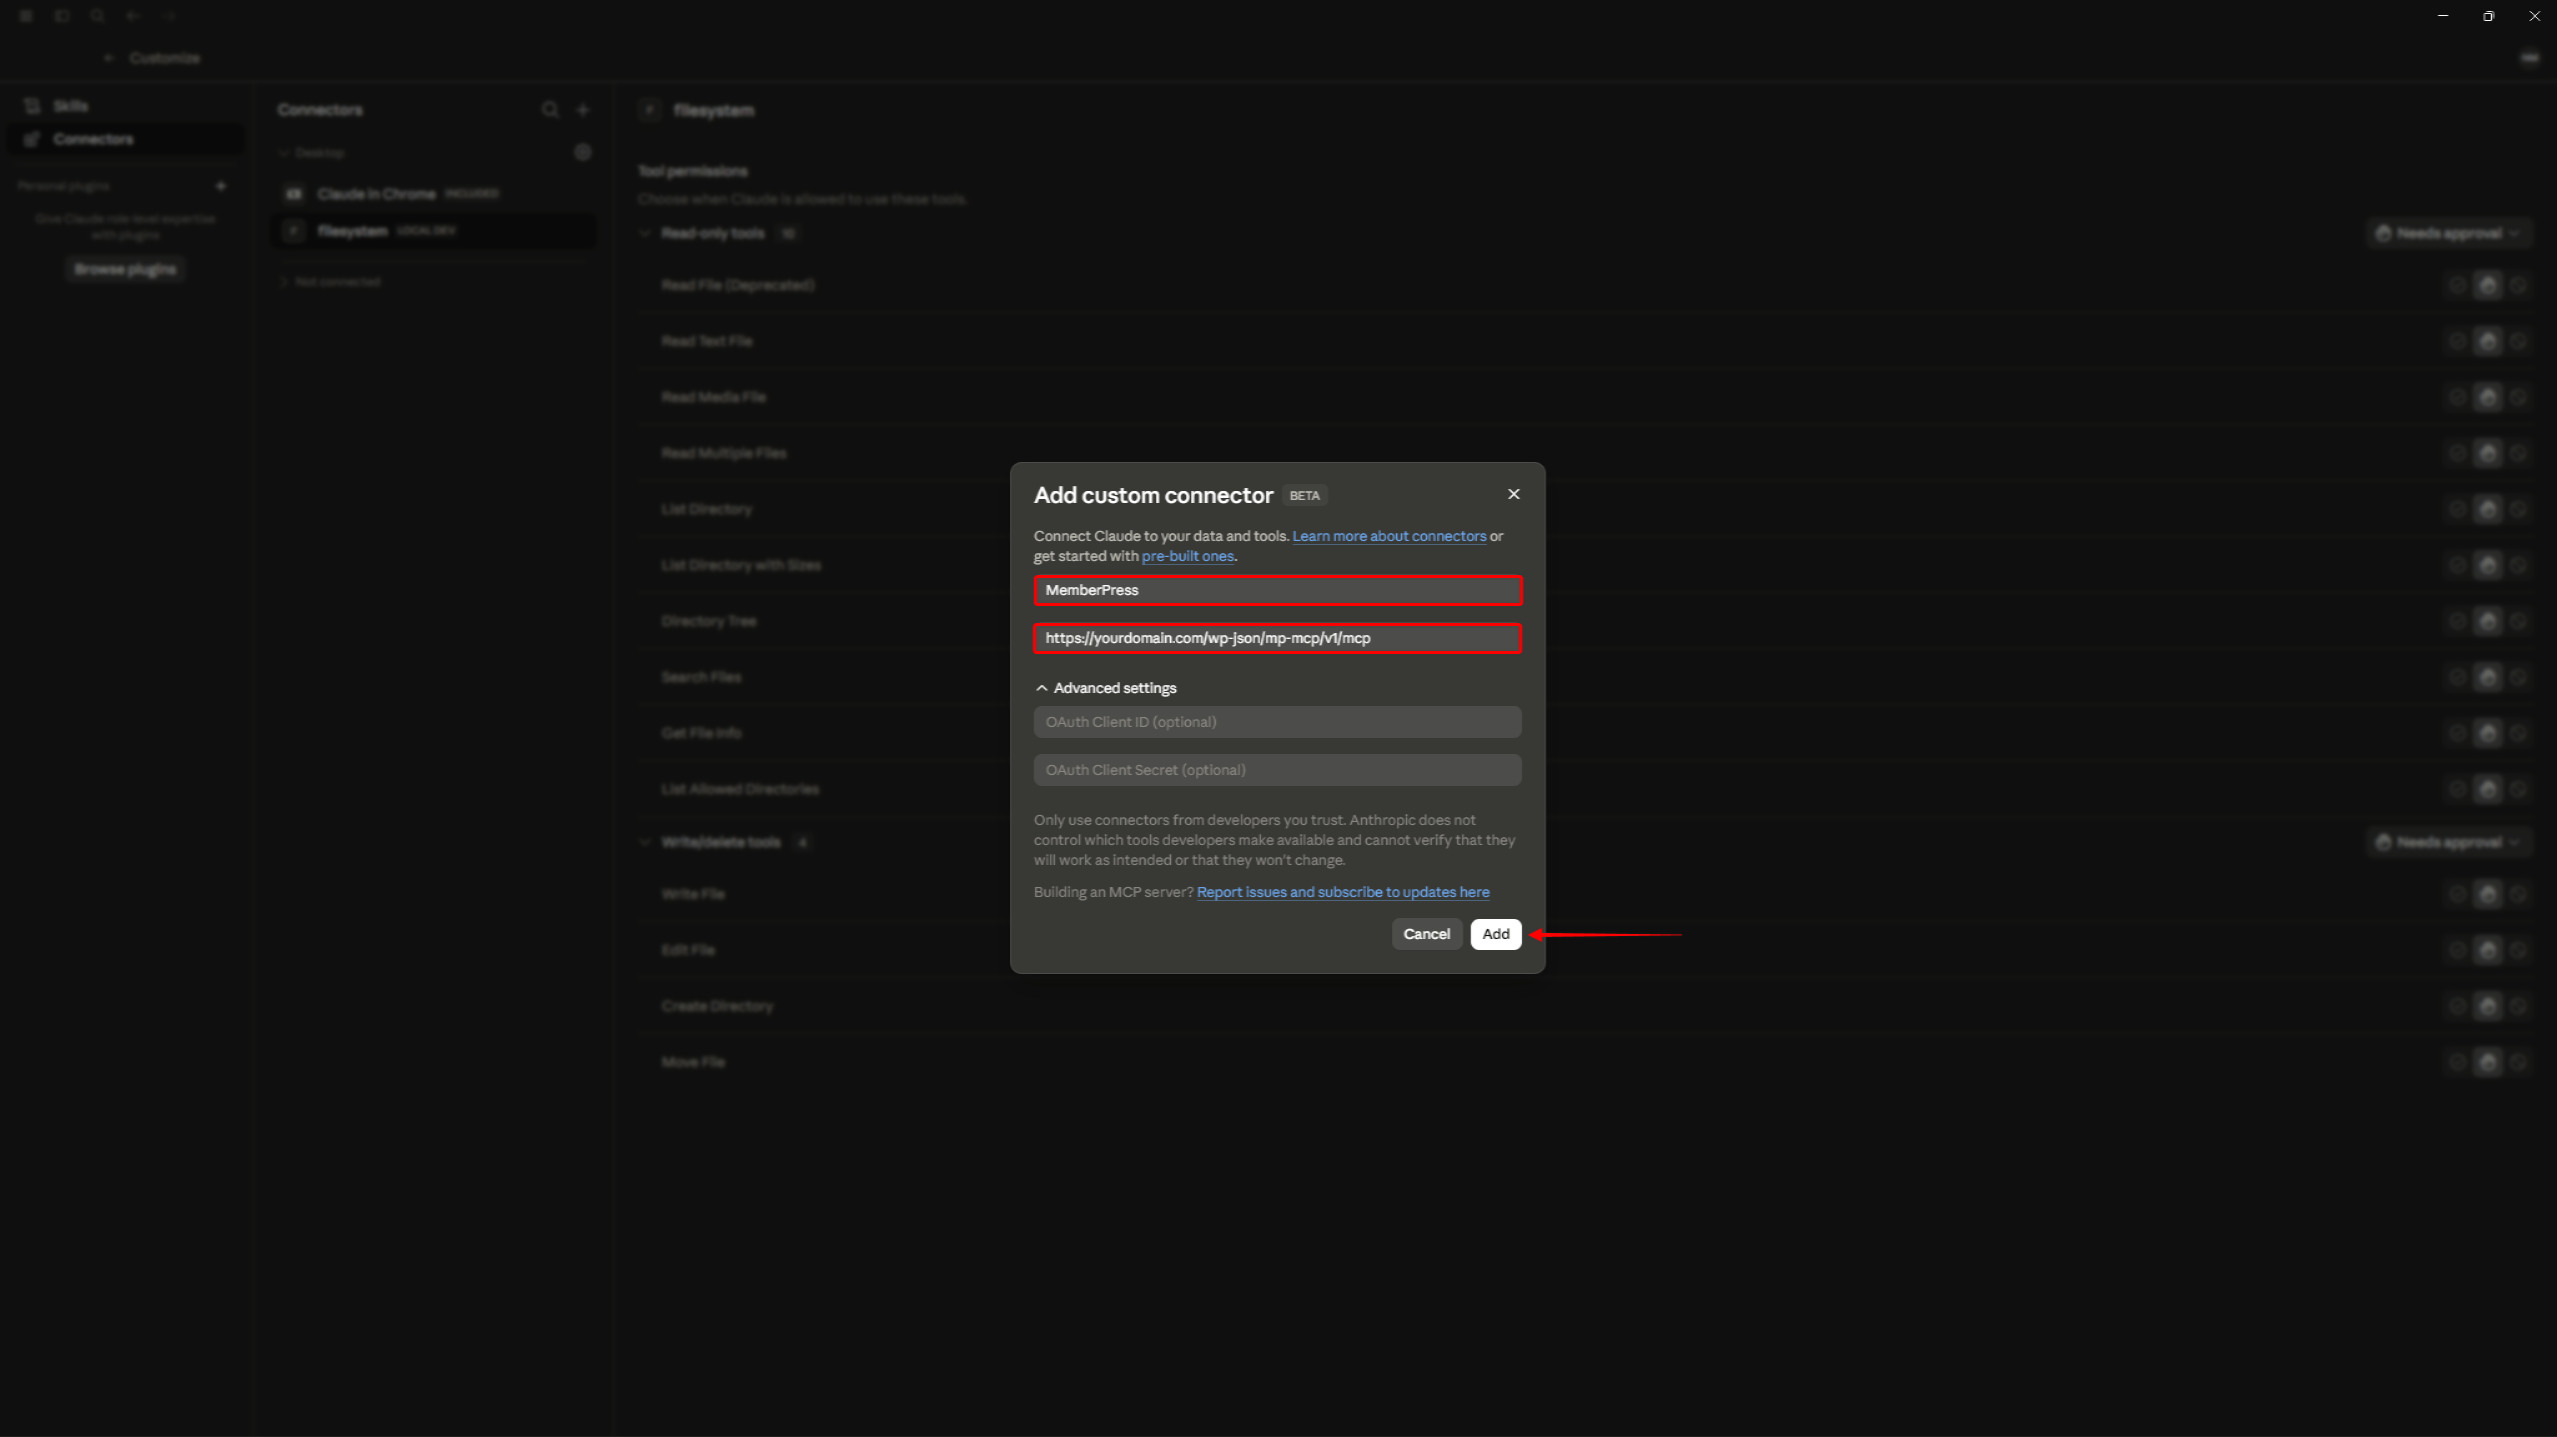Select Connectors in the left sidebar
Screen dimensions: 2557x1437
tap(125, 139)
